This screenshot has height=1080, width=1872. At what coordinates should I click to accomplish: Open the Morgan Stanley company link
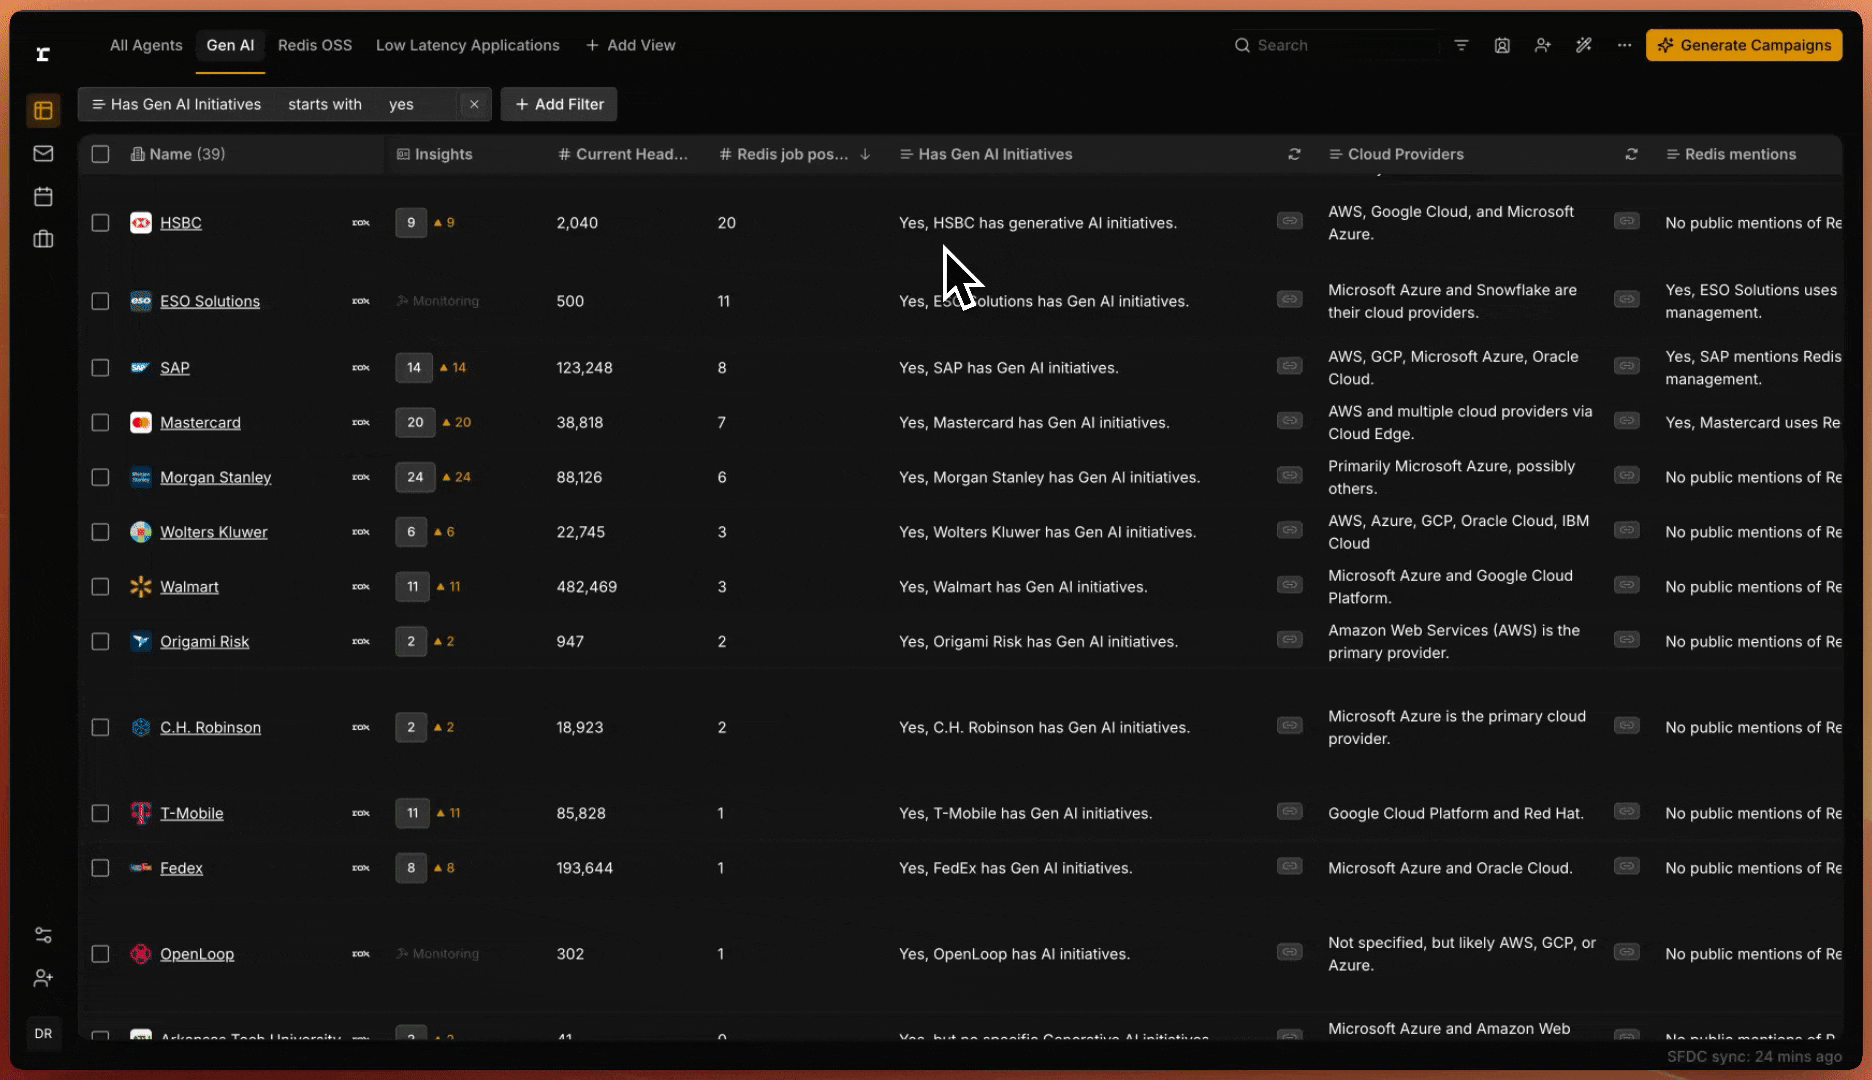click(x=215, y=478)
